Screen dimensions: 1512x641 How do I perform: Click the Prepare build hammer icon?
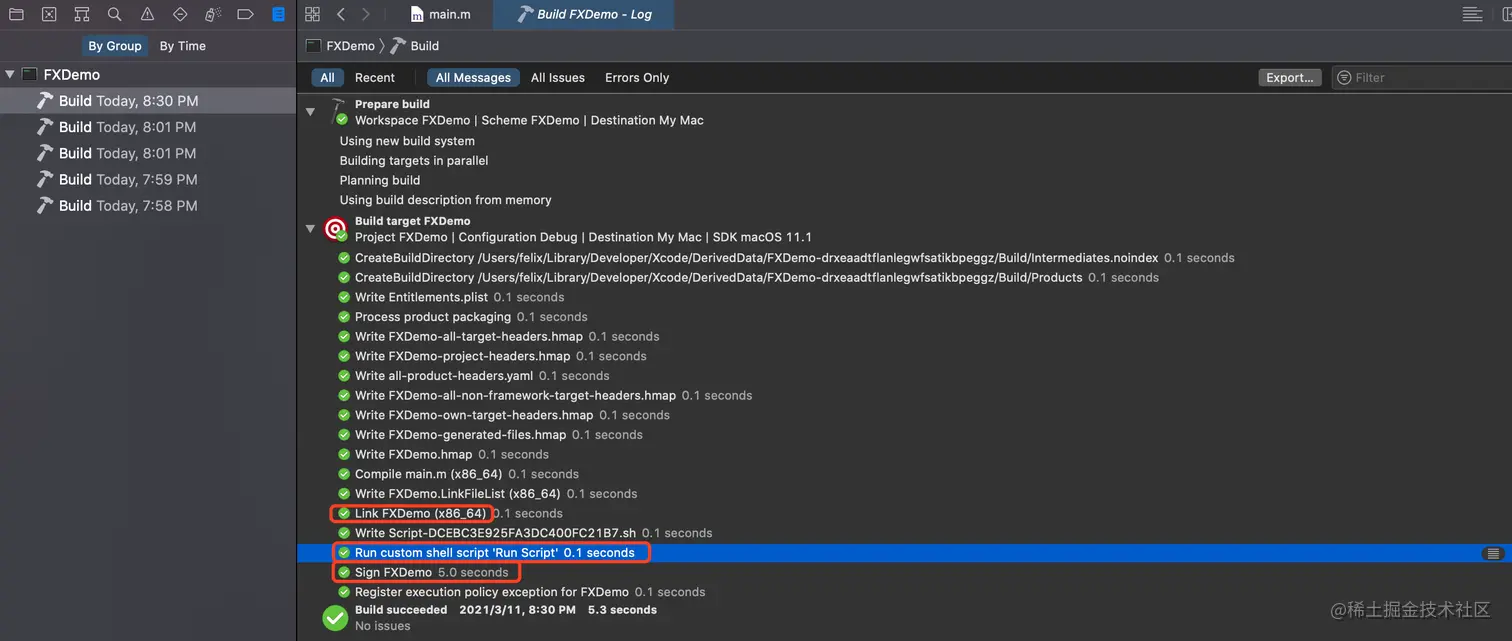(338, 111)
